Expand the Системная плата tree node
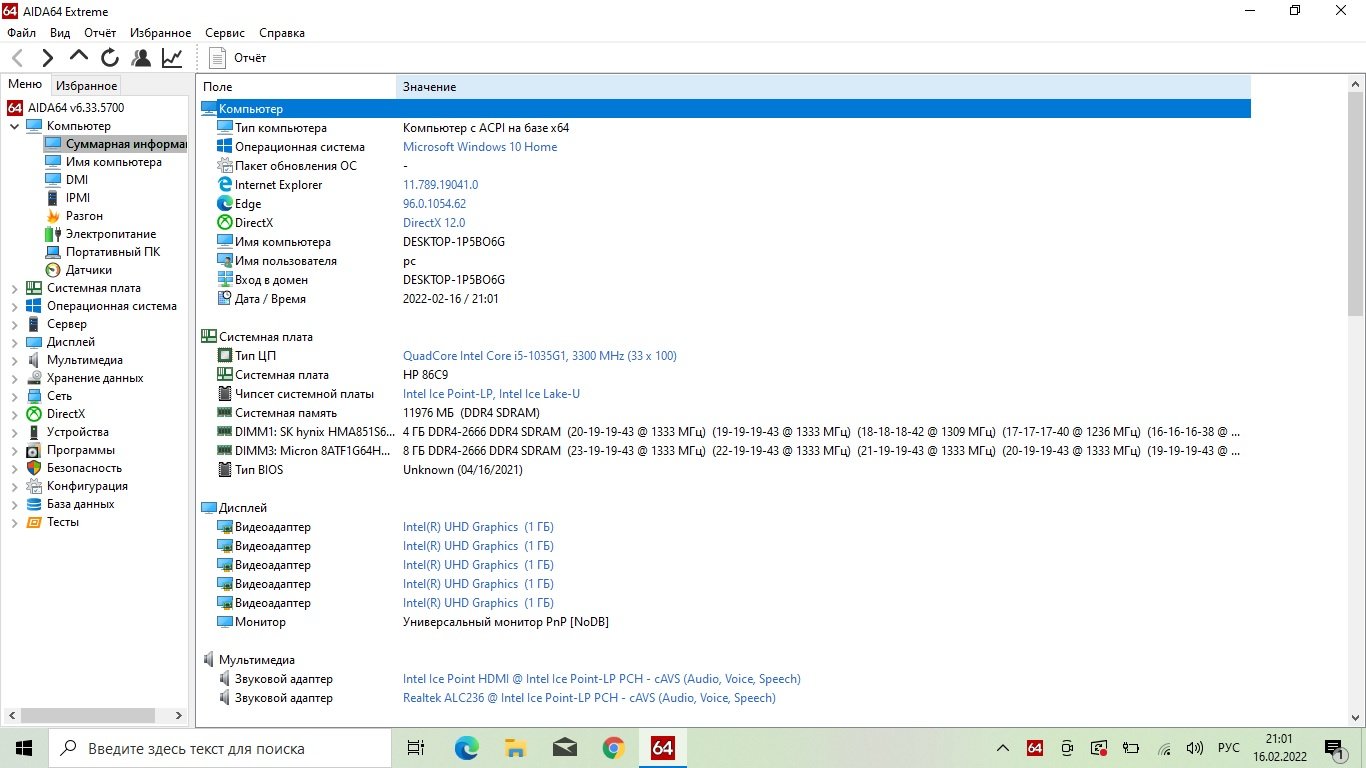 click(14, 289)
